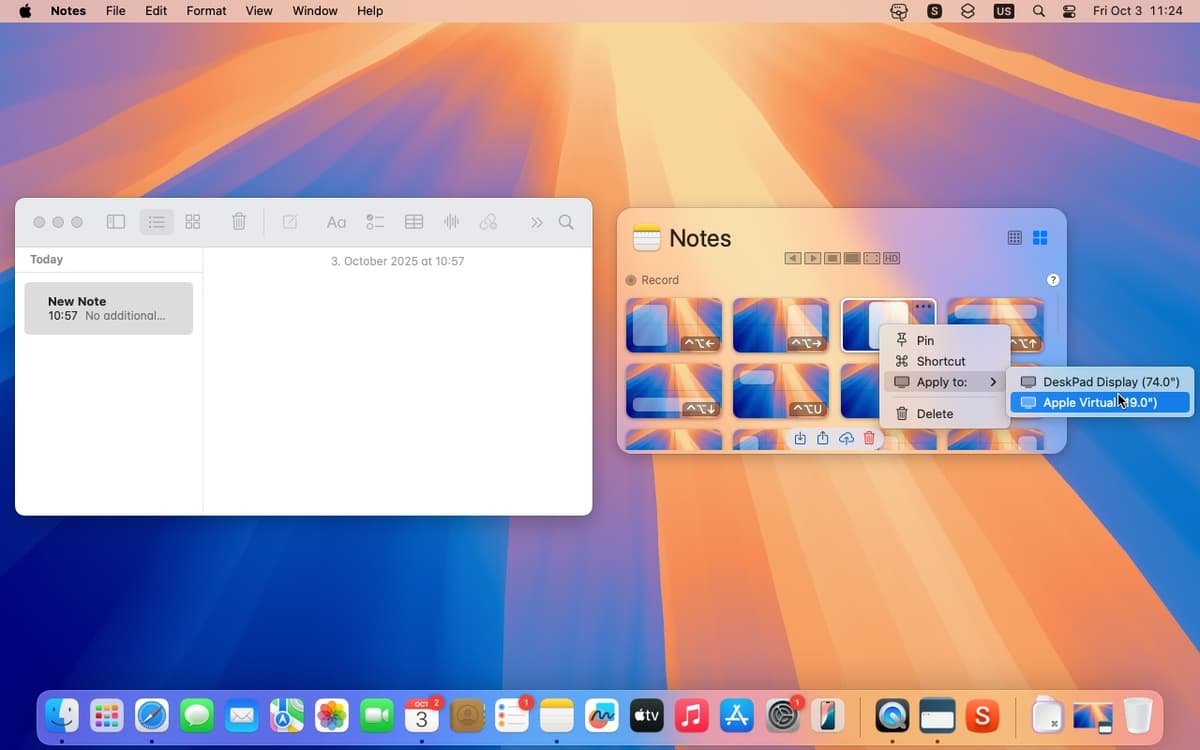Click the chevron overflow in Notes toolbar
This screenshot has height=750, width=1200.
click(537, 222)
